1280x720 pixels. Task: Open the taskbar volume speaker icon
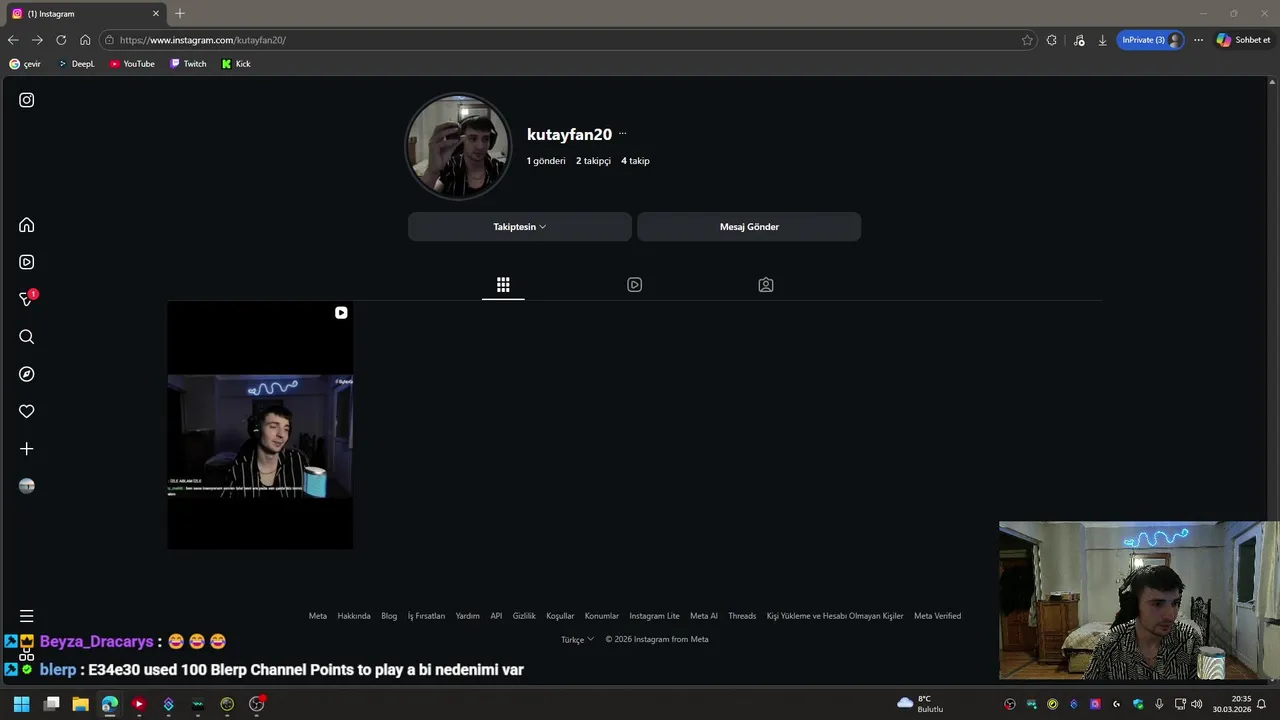[1197, 704]
